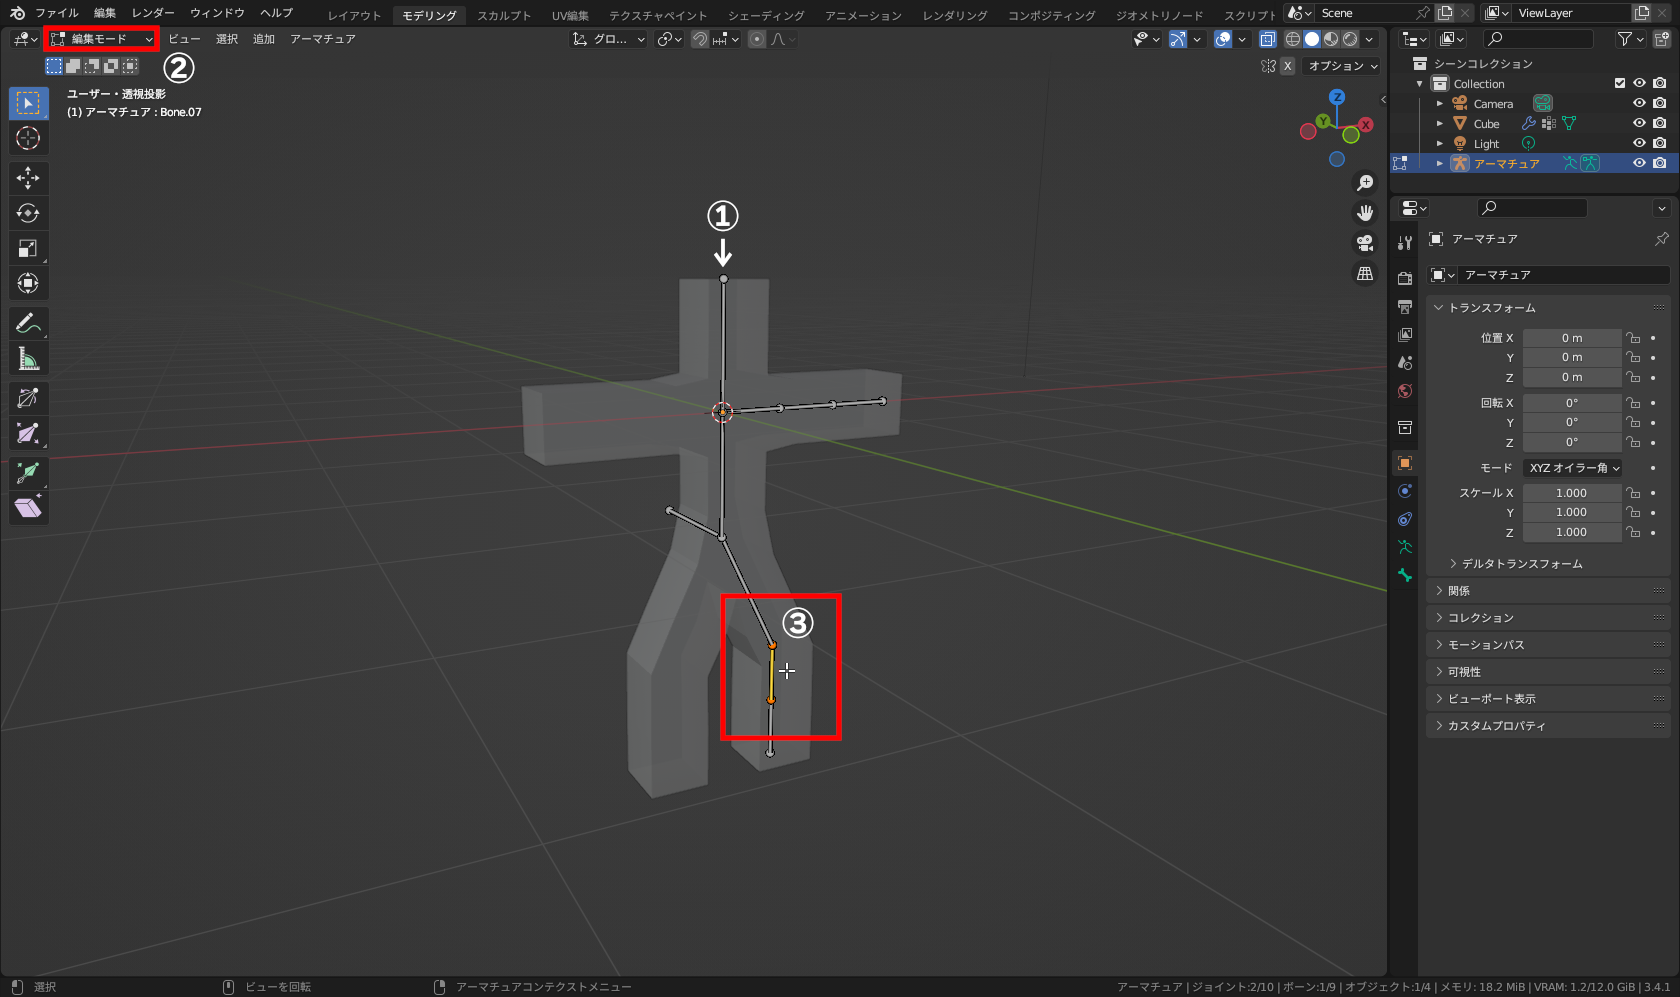The image size is (1680, 997).
Task: Open the Output properties tab
Action: click(1405, 306)
